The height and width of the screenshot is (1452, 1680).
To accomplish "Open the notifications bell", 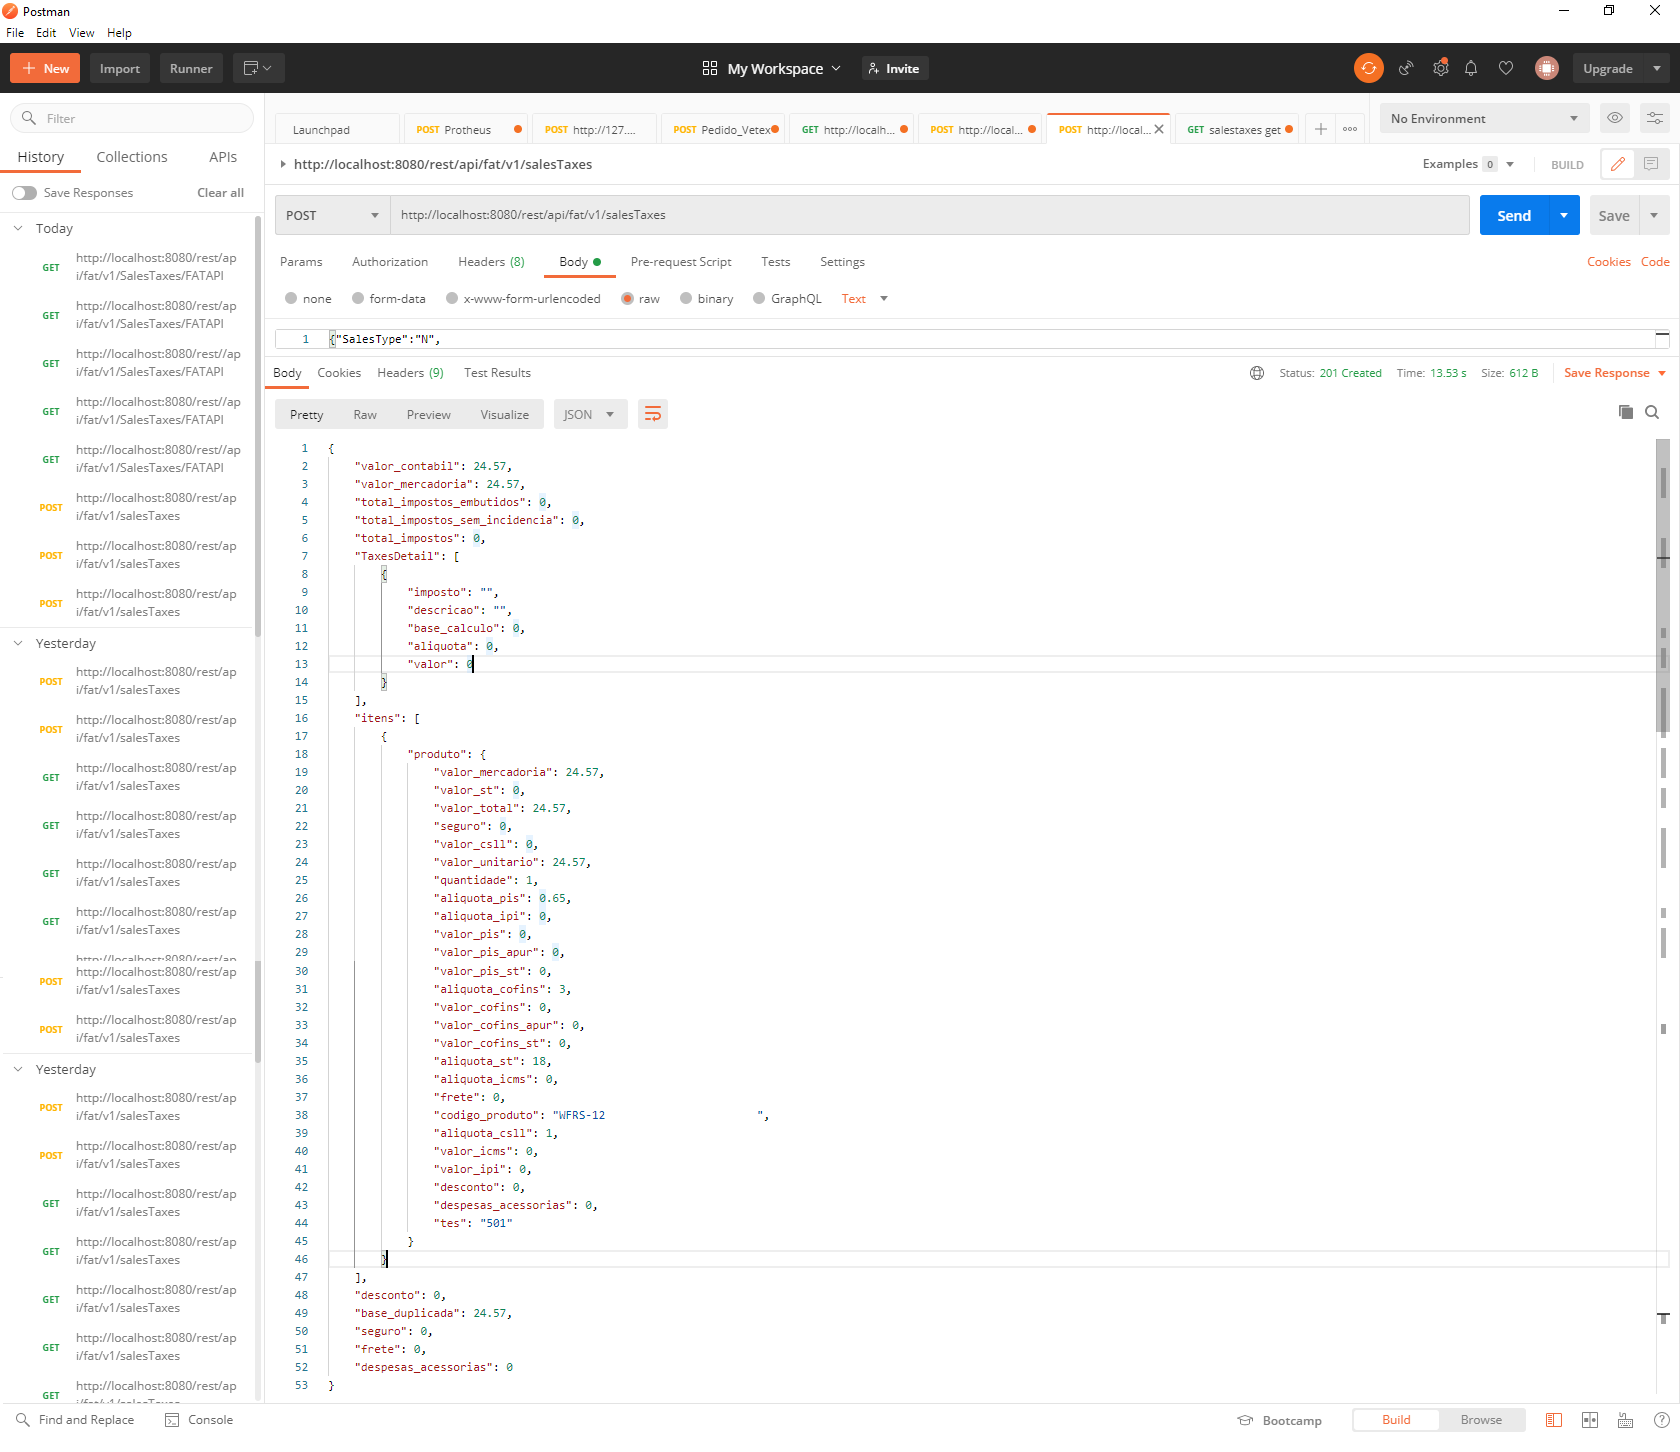I will 1471,68.
